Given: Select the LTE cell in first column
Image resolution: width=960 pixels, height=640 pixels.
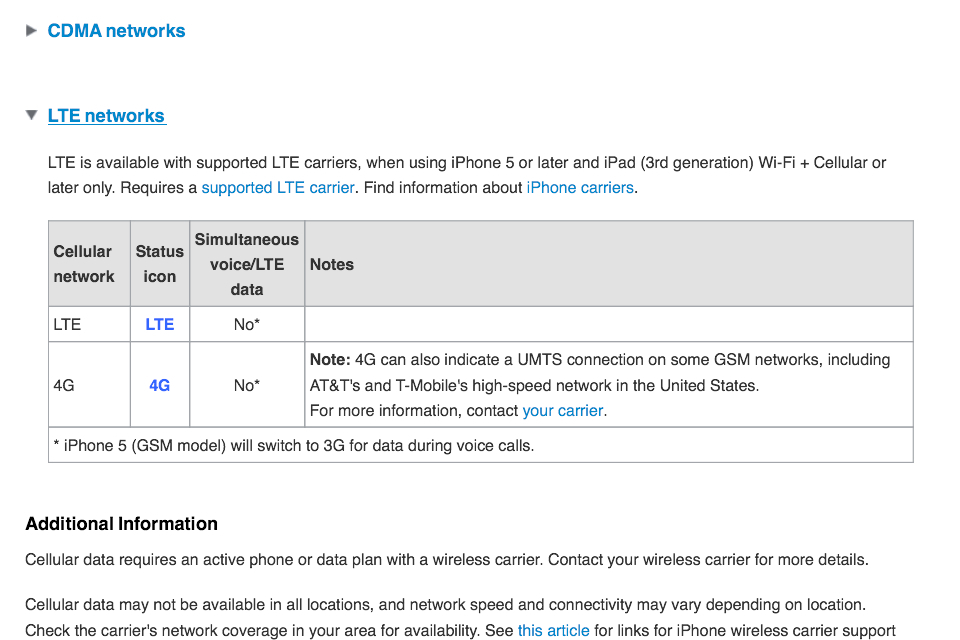Looking at the screenshot, I should tap(68, 324).
